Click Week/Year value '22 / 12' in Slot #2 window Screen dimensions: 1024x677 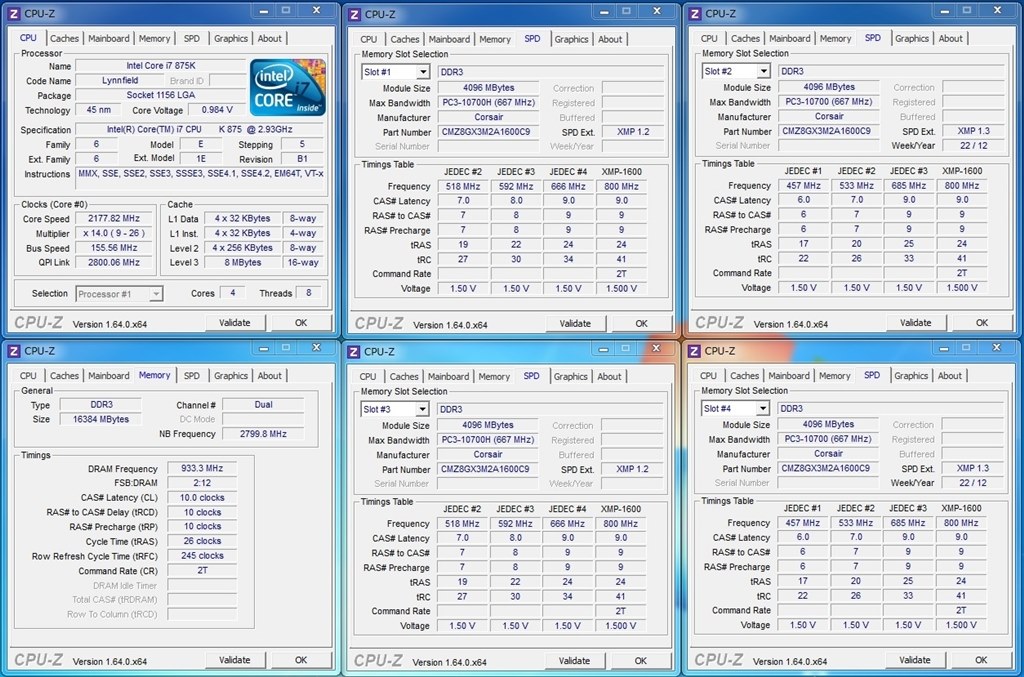click(x=974, y=146)
